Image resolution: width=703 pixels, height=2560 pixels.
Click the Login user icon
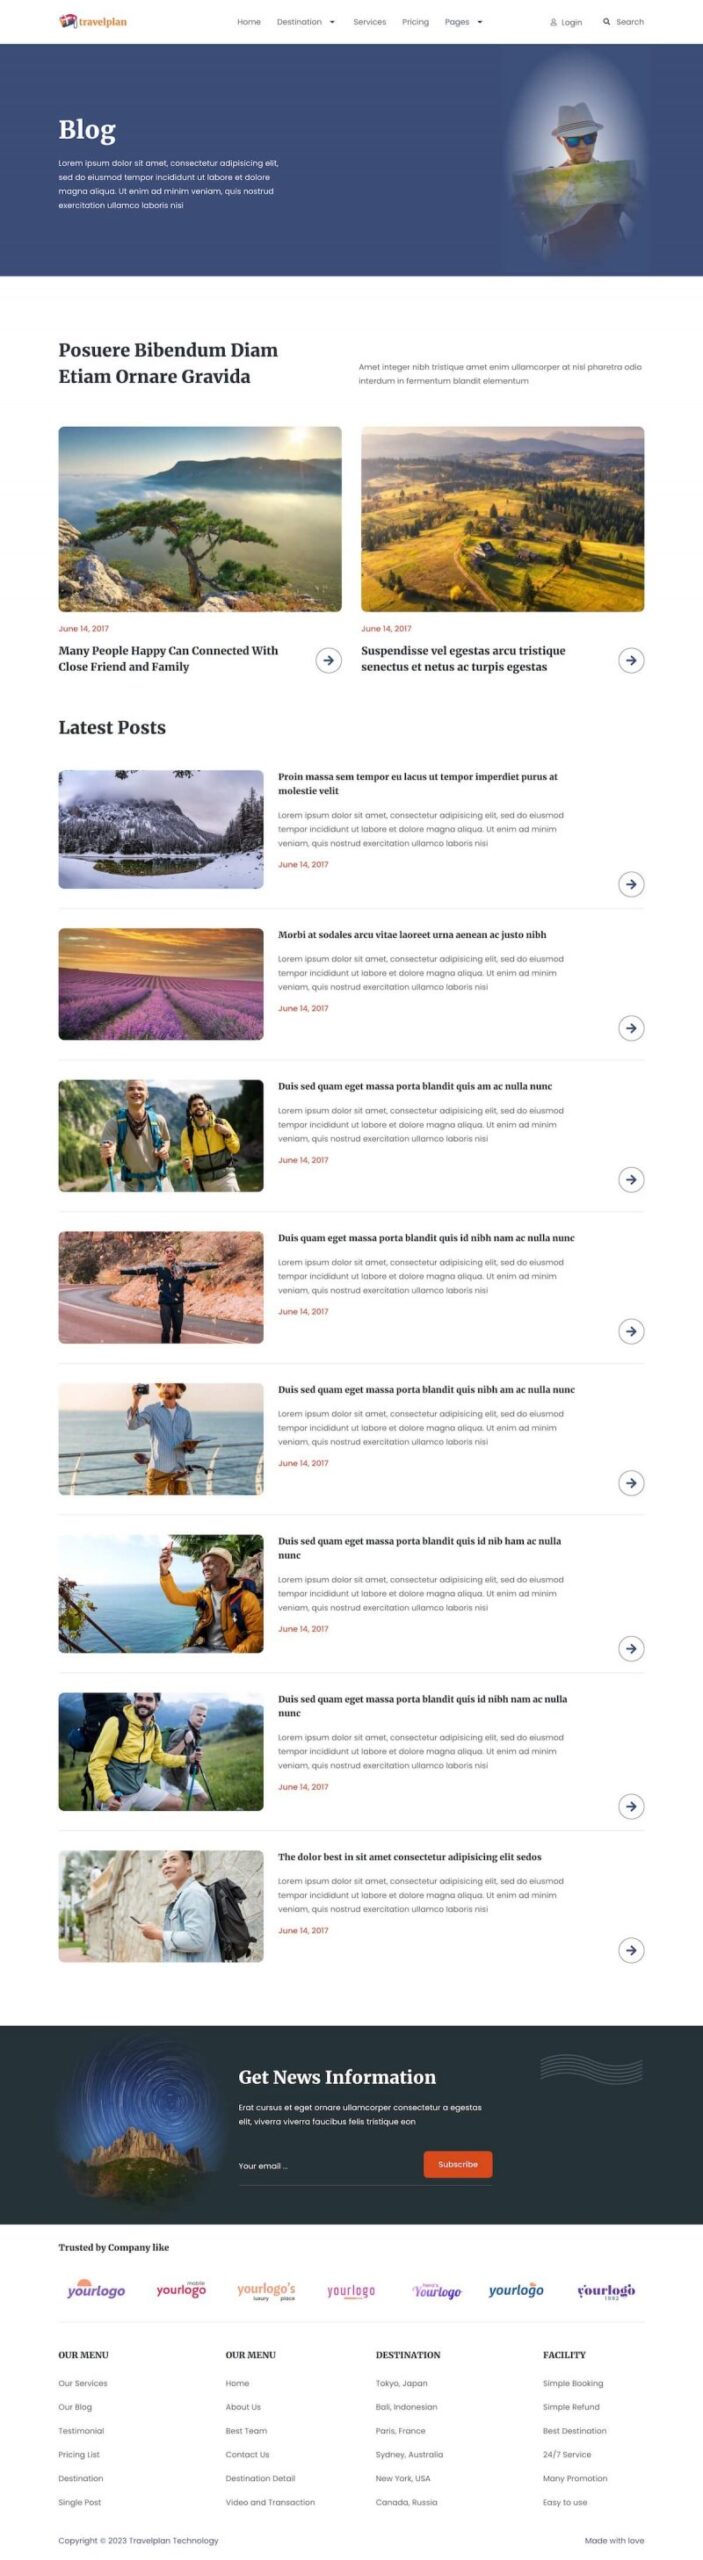tap(554, 22)
